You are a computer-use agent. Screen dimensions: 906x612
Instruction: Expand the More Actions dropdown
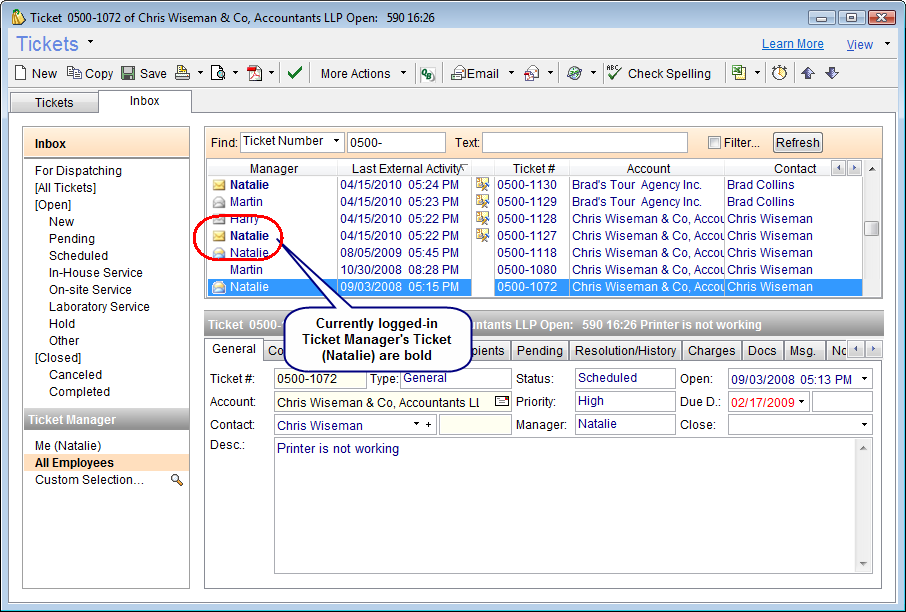tap(404, 73)
